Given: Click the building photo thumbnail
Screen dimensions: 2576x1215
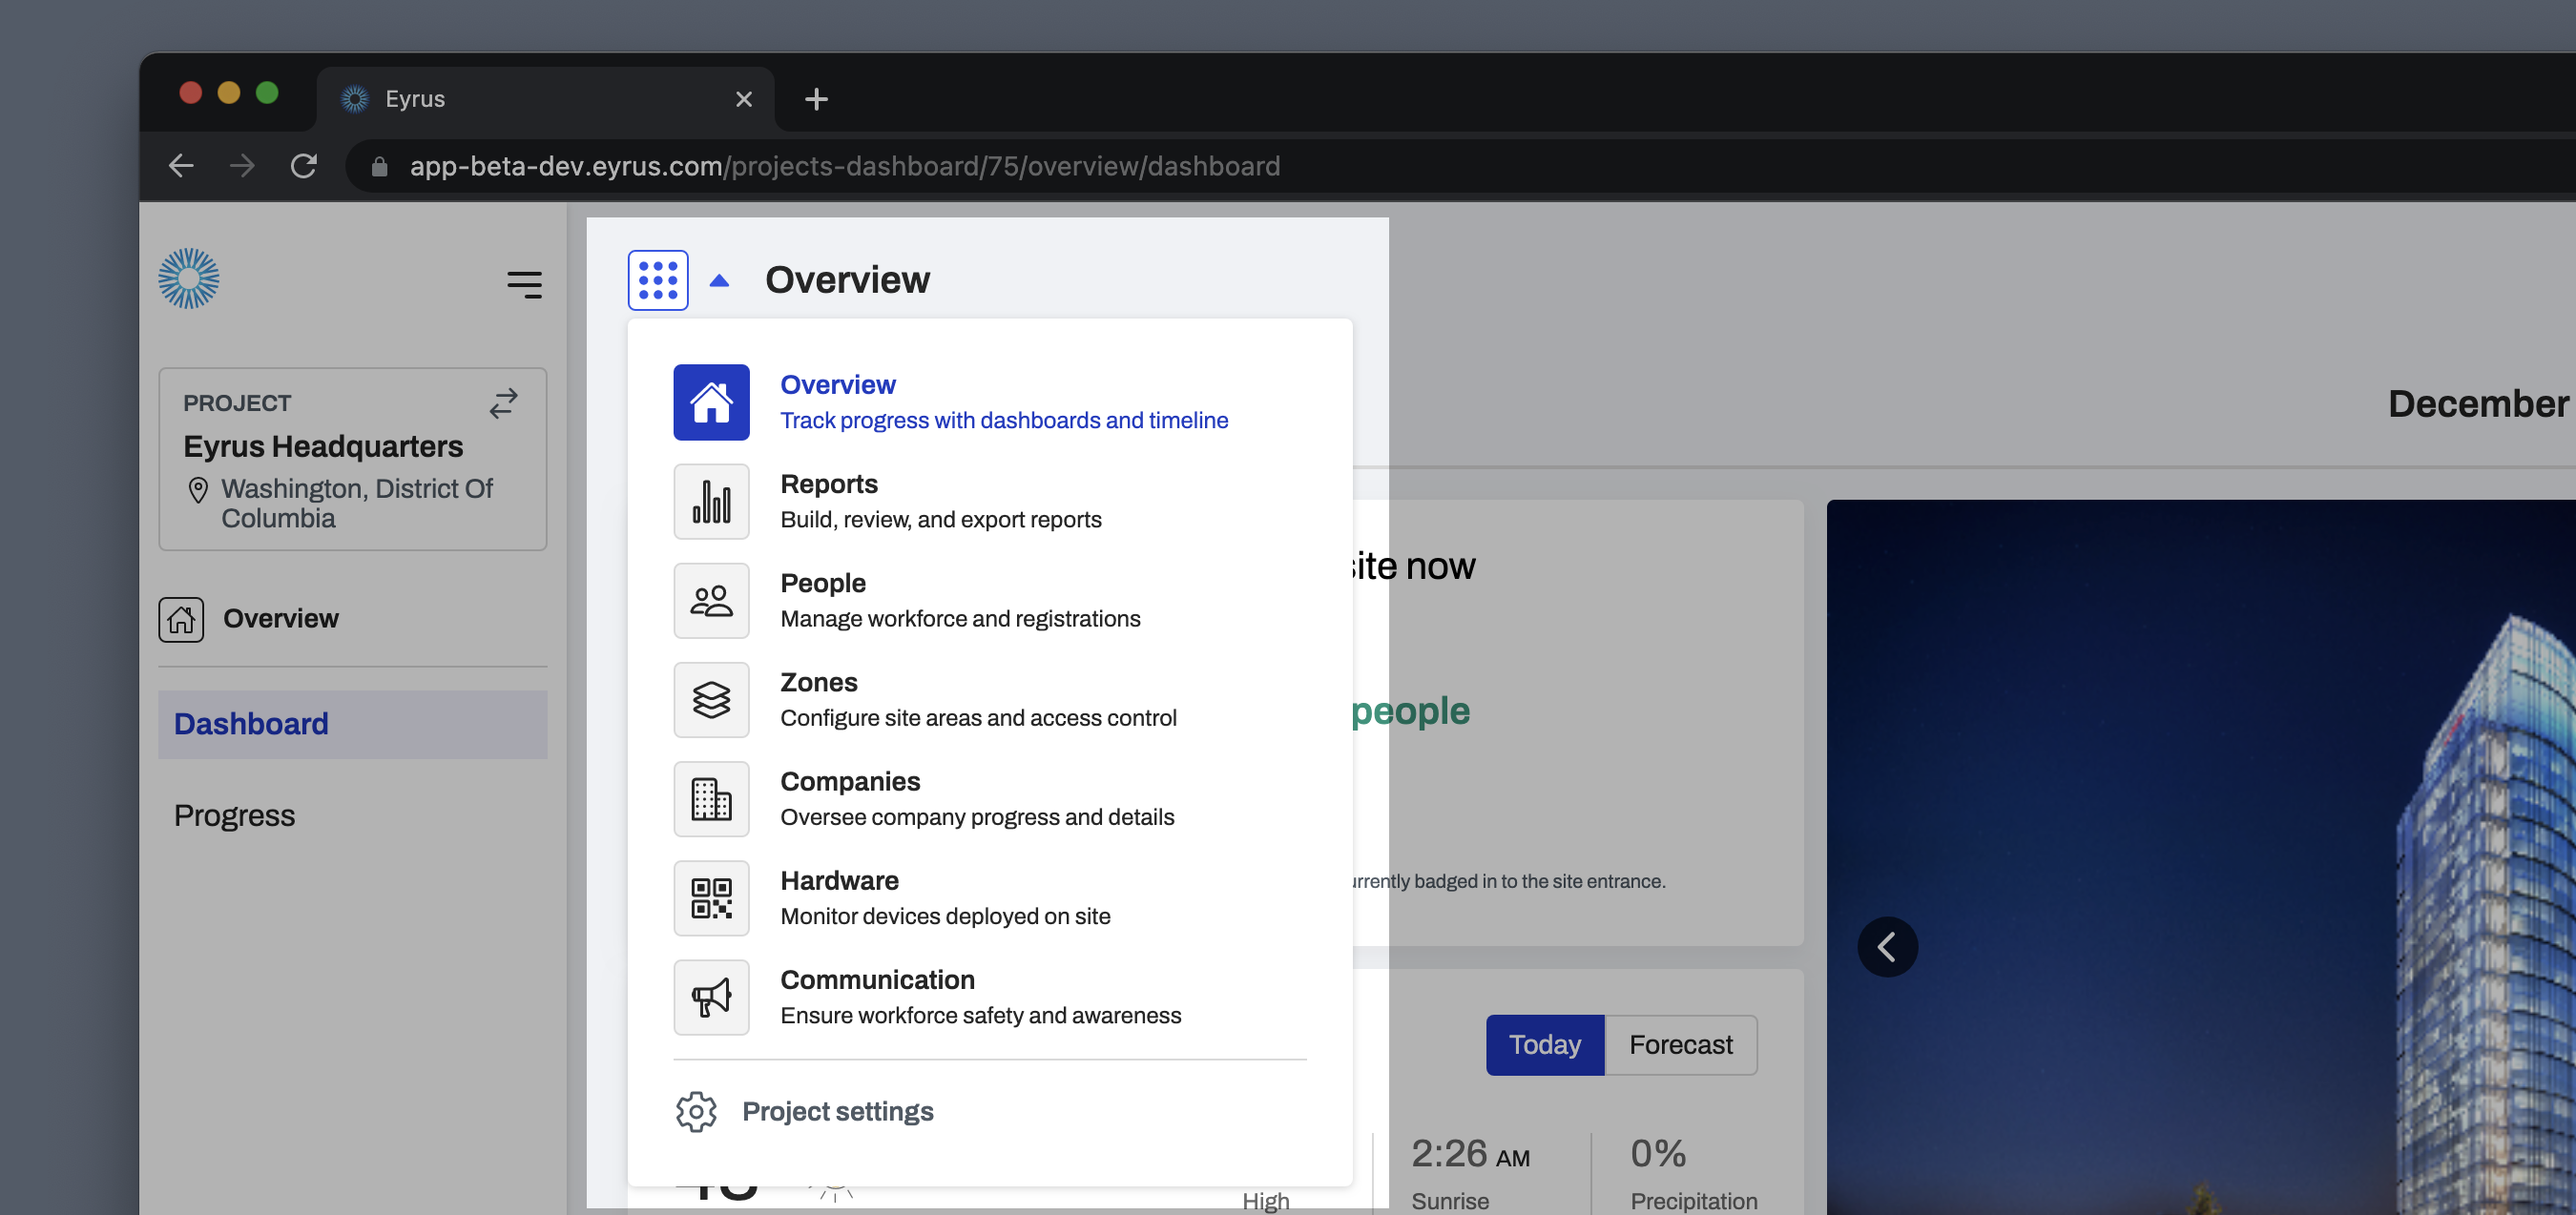Looking at the screenshot, I should pos(2201,857).
